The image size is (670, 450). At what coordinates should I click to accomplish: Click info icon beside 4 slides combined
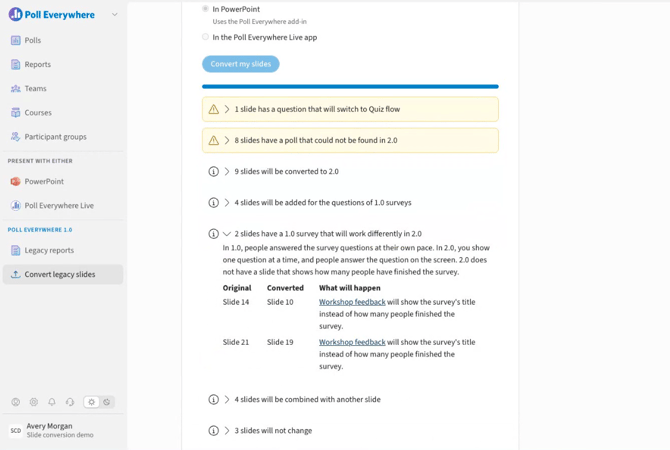click(x=214, y=400)
